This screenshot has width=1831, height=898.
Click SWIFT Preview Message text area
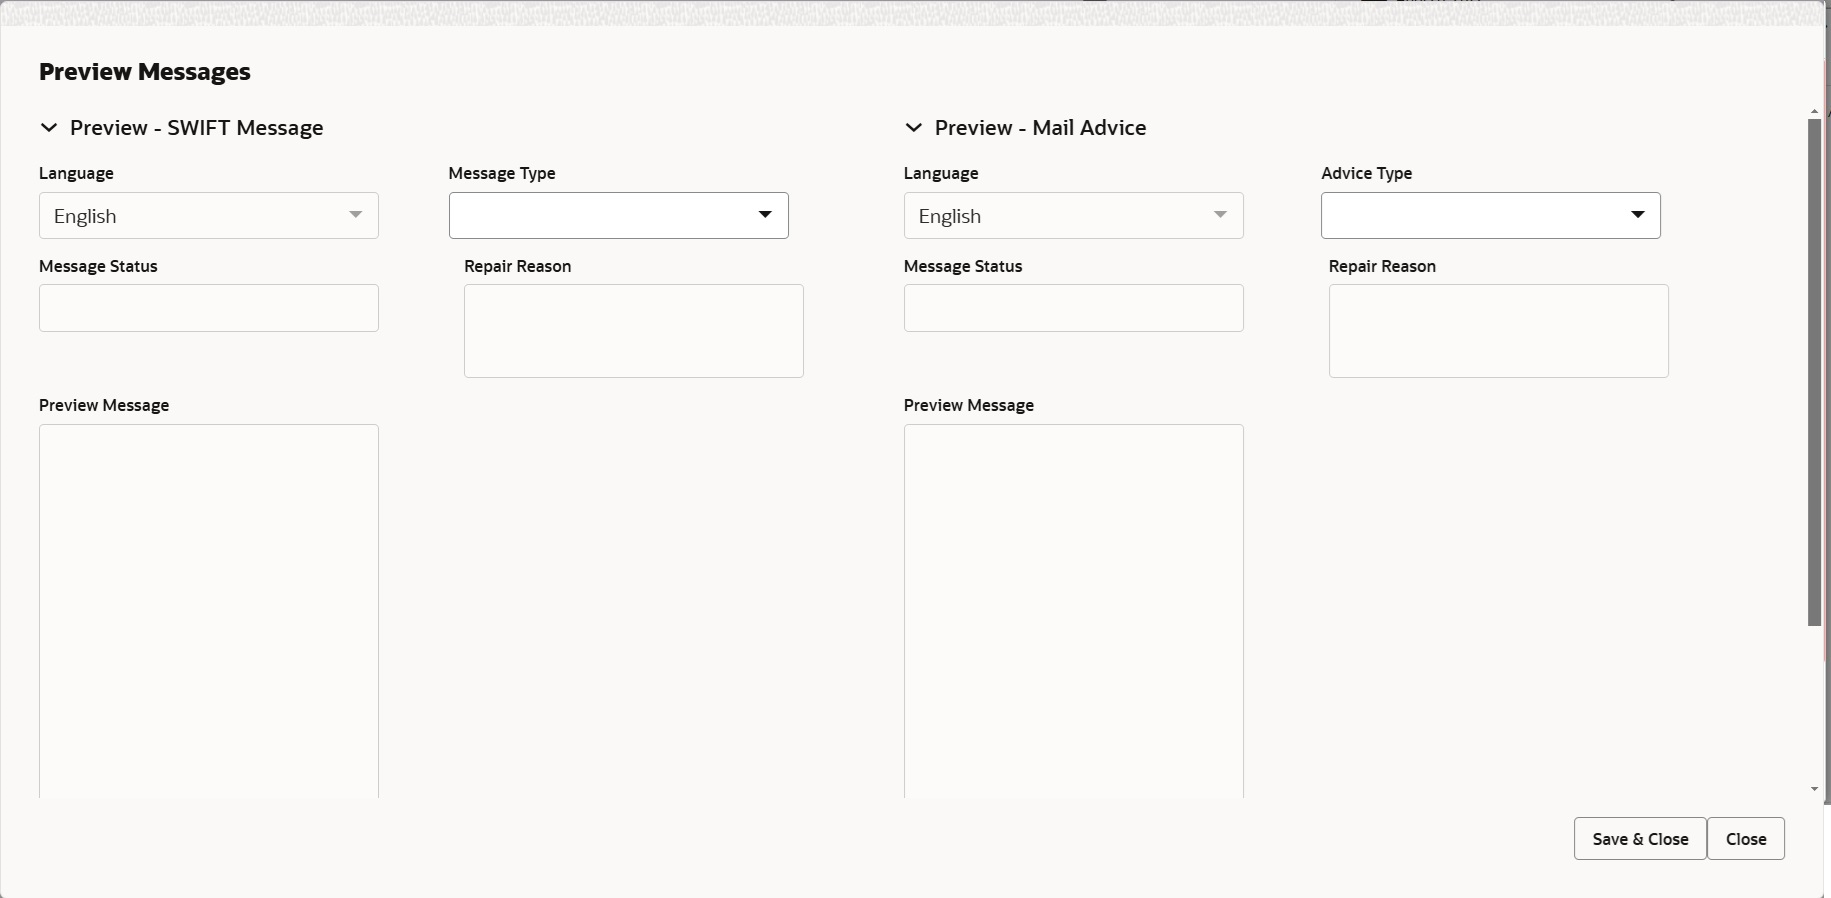[209, 611]
